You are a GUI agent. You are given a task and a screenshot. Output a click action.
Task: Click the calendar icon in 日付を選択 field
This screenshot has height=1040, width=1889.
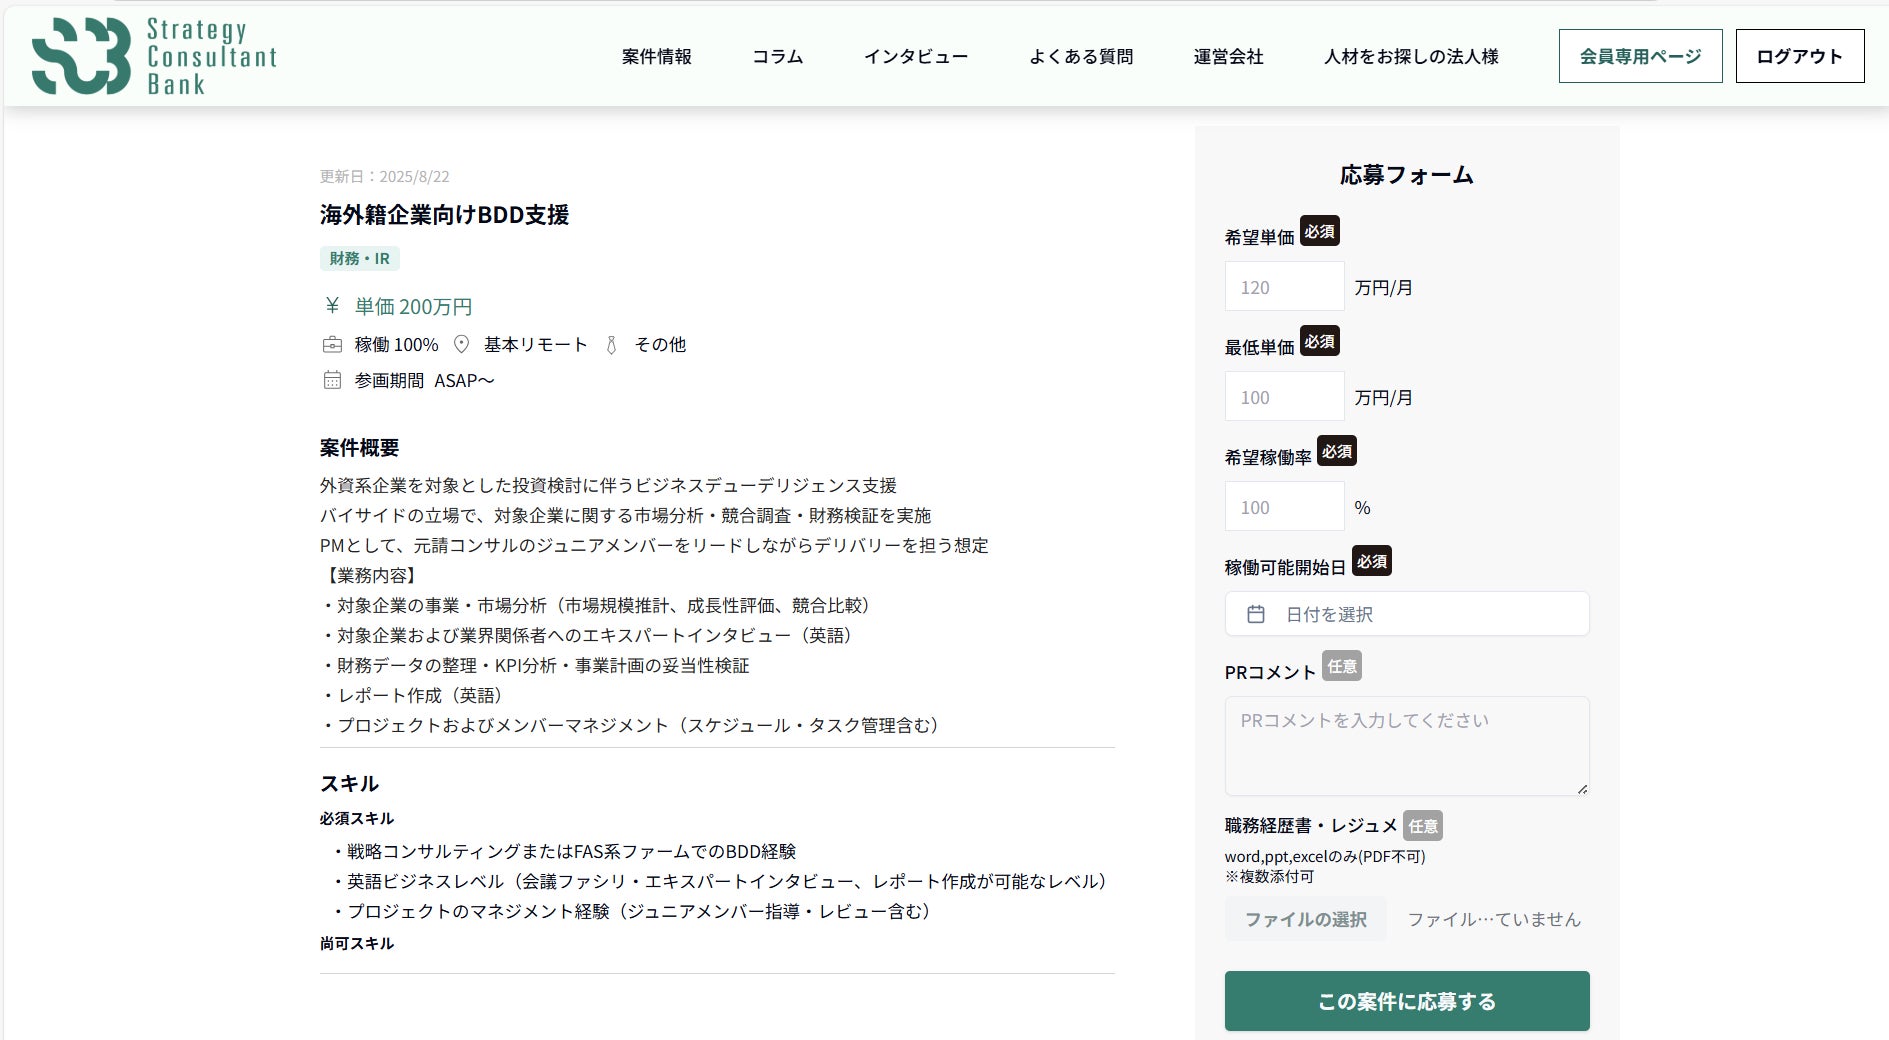coord(1256,614)
